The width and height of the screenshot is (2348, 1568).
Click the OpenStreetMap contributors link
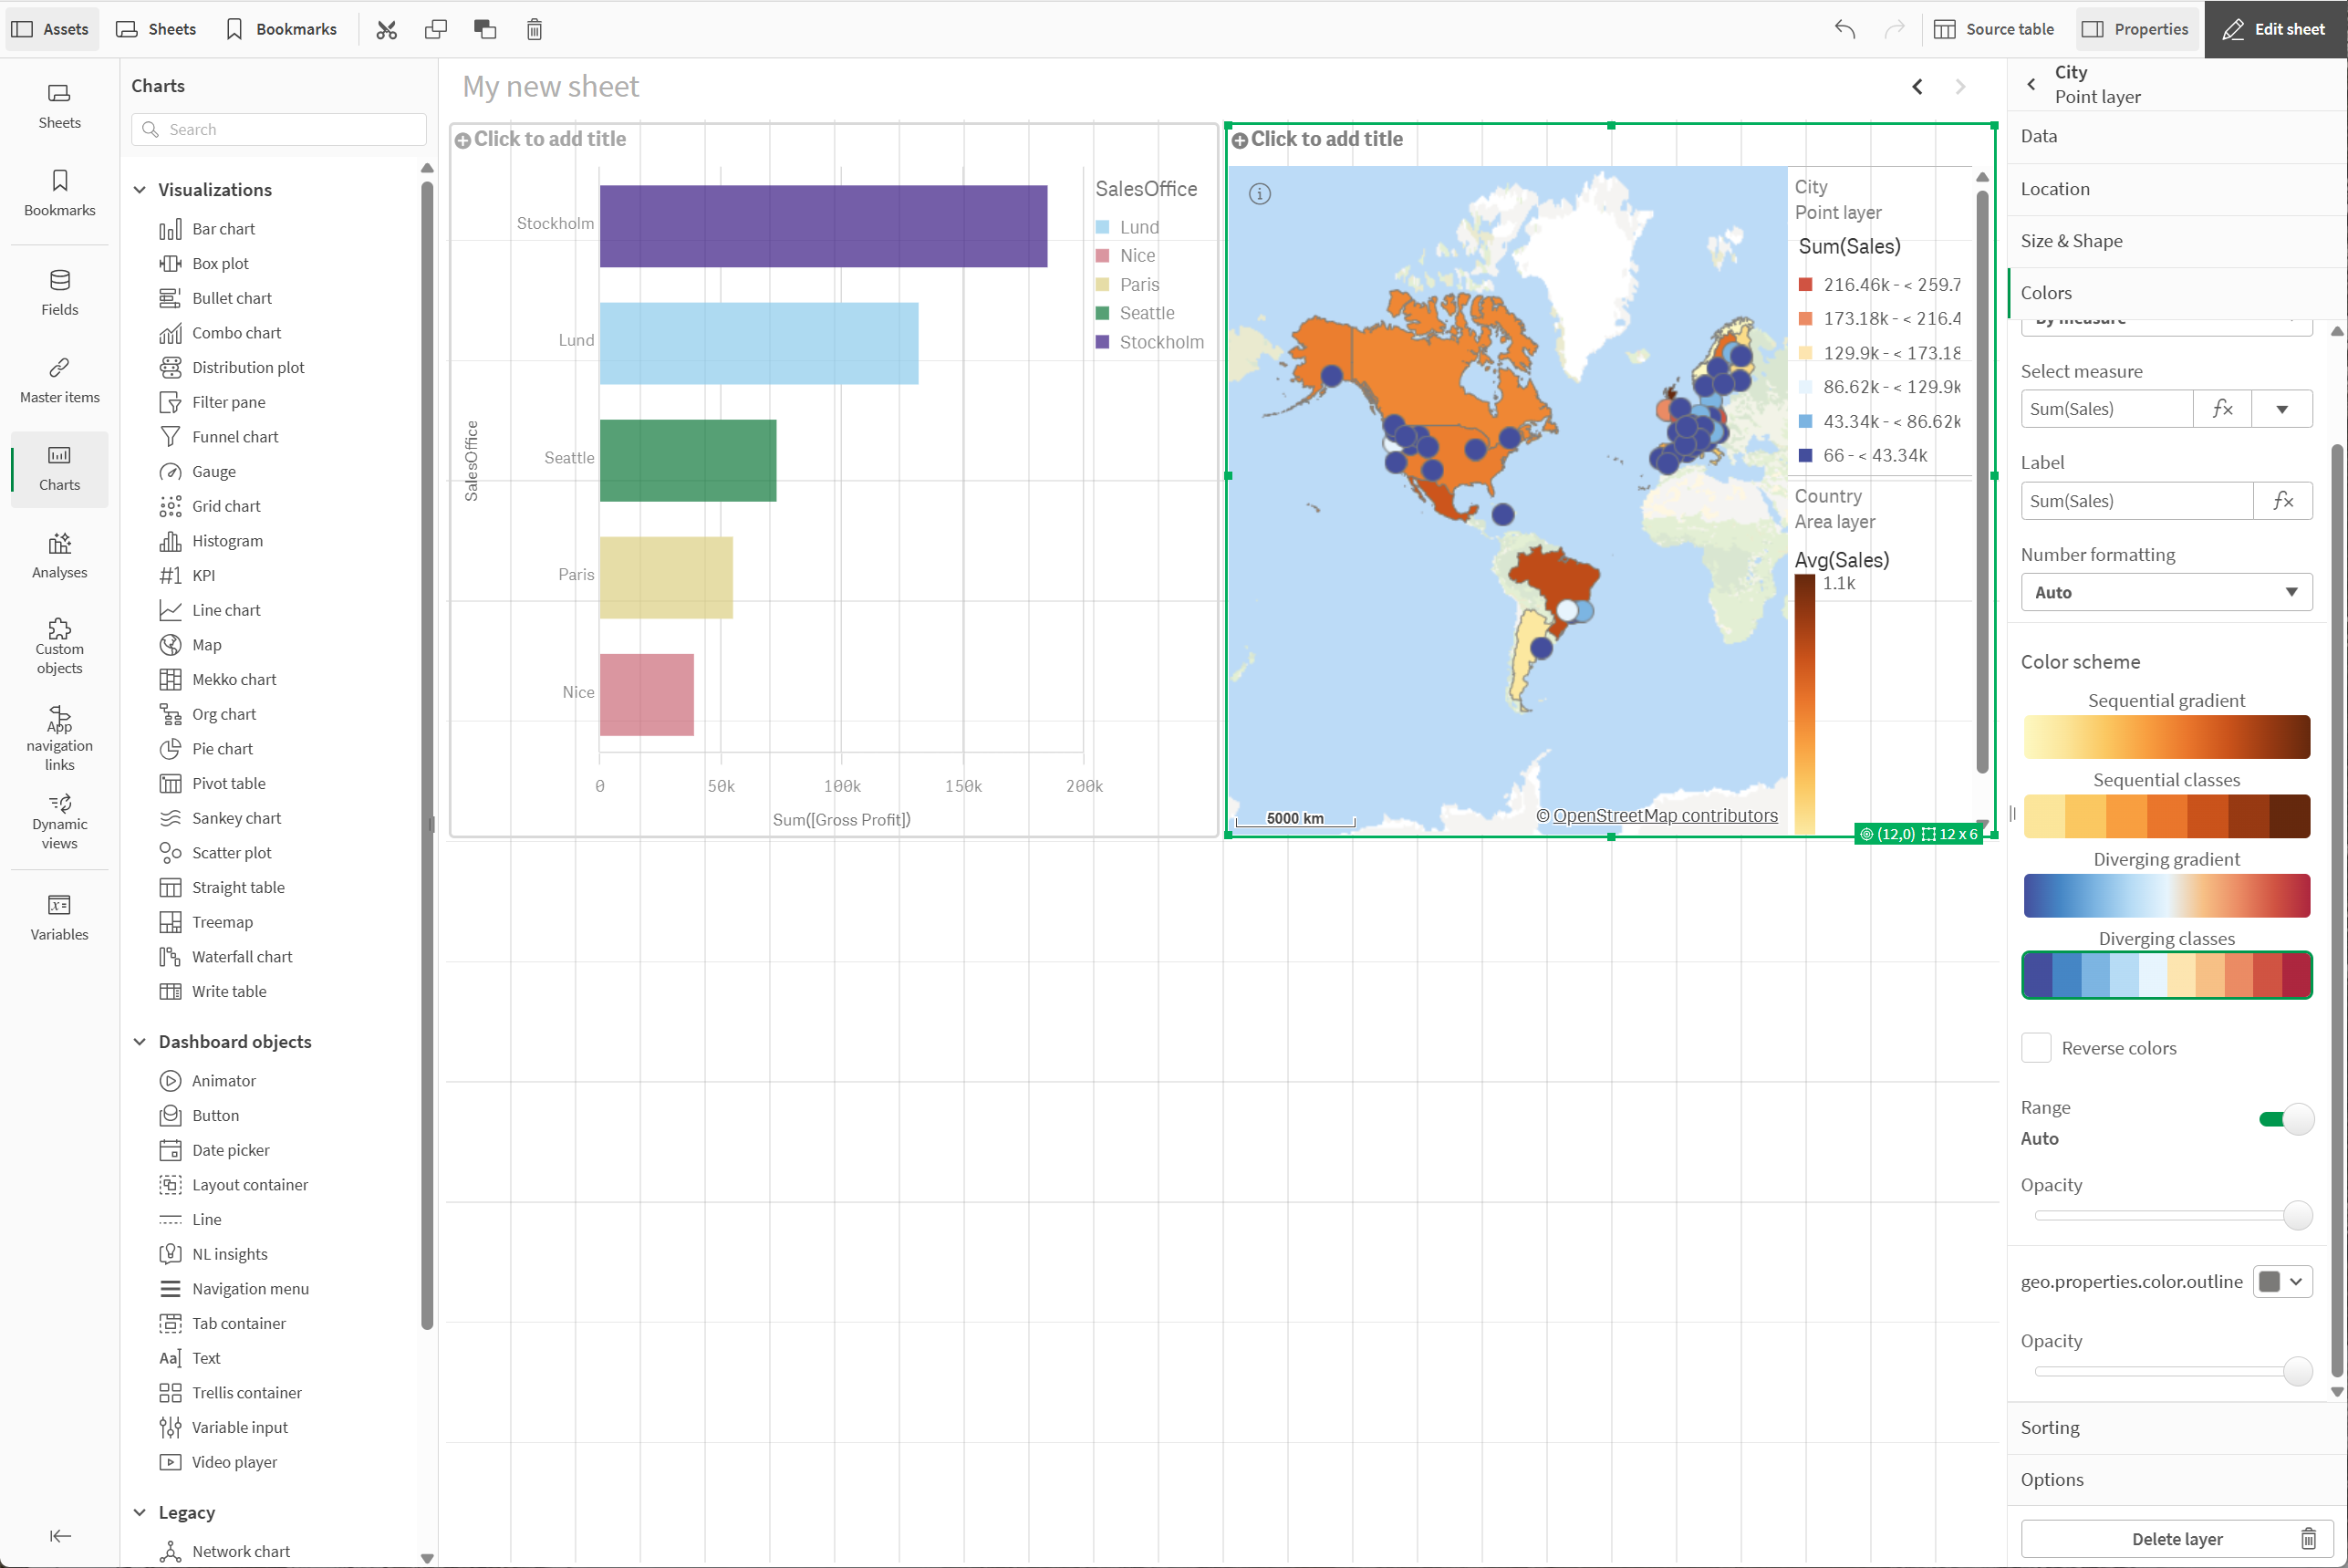pyautogui.click(x=1664, y=816)
